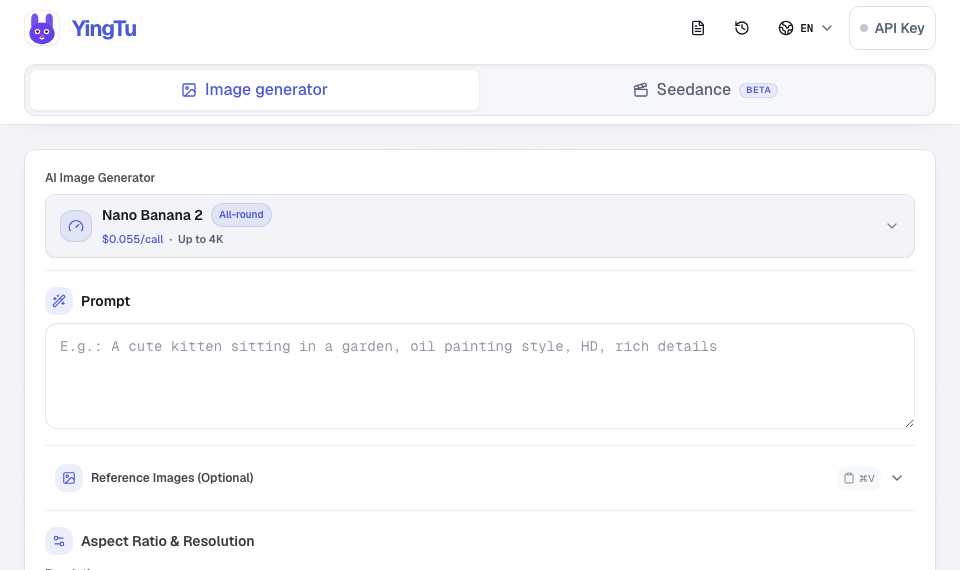Click the speedometer icon for Nano Banana 2

click(x=76, y=227)
